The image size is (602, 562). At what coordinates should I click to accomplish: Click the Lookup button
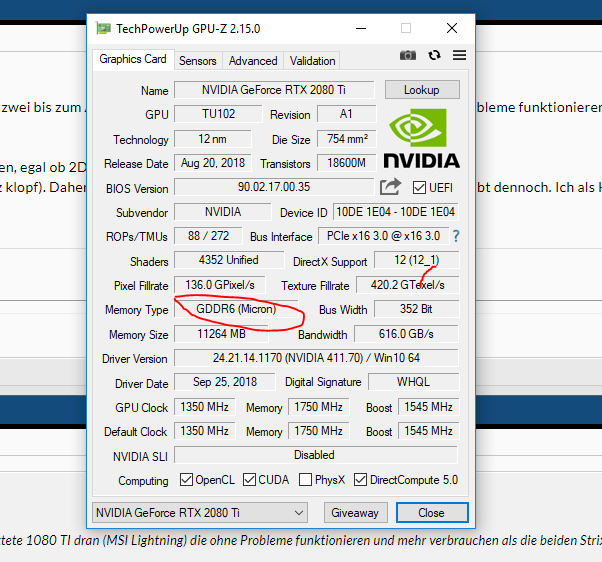coord(422,90)
